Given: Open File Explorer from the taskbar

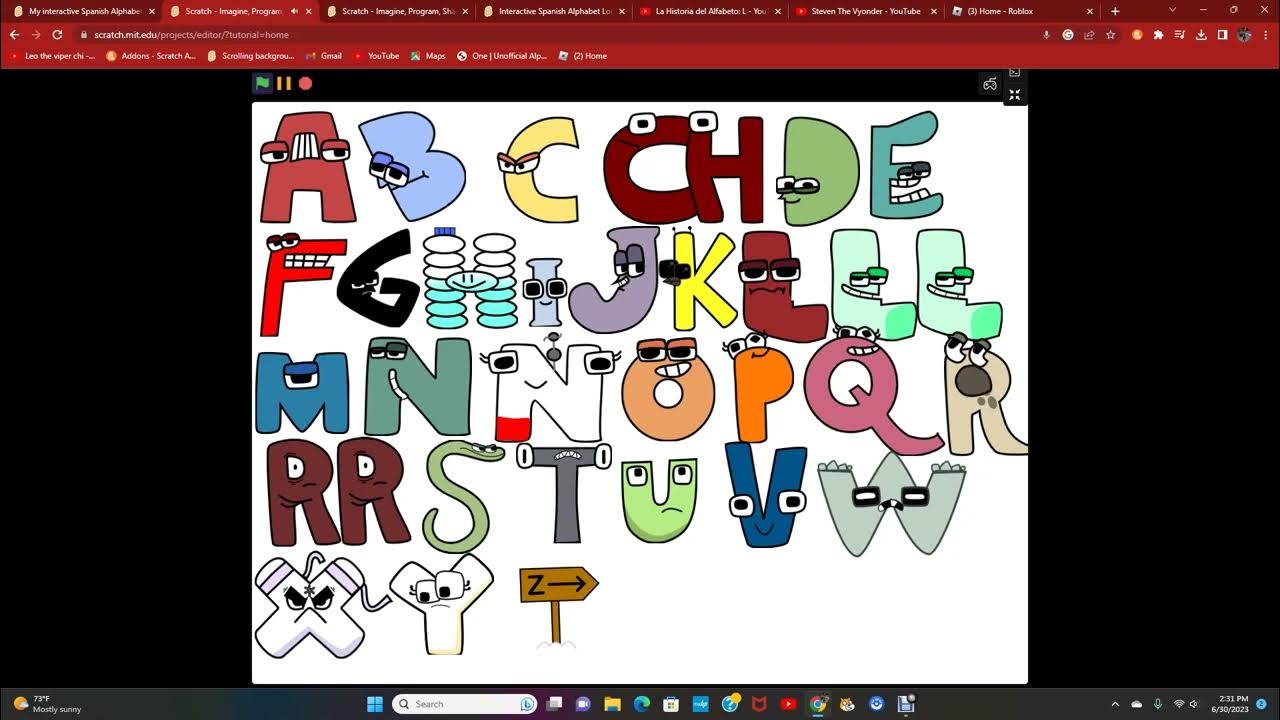Looking at the screenshot, I should (x=612, y=704).
